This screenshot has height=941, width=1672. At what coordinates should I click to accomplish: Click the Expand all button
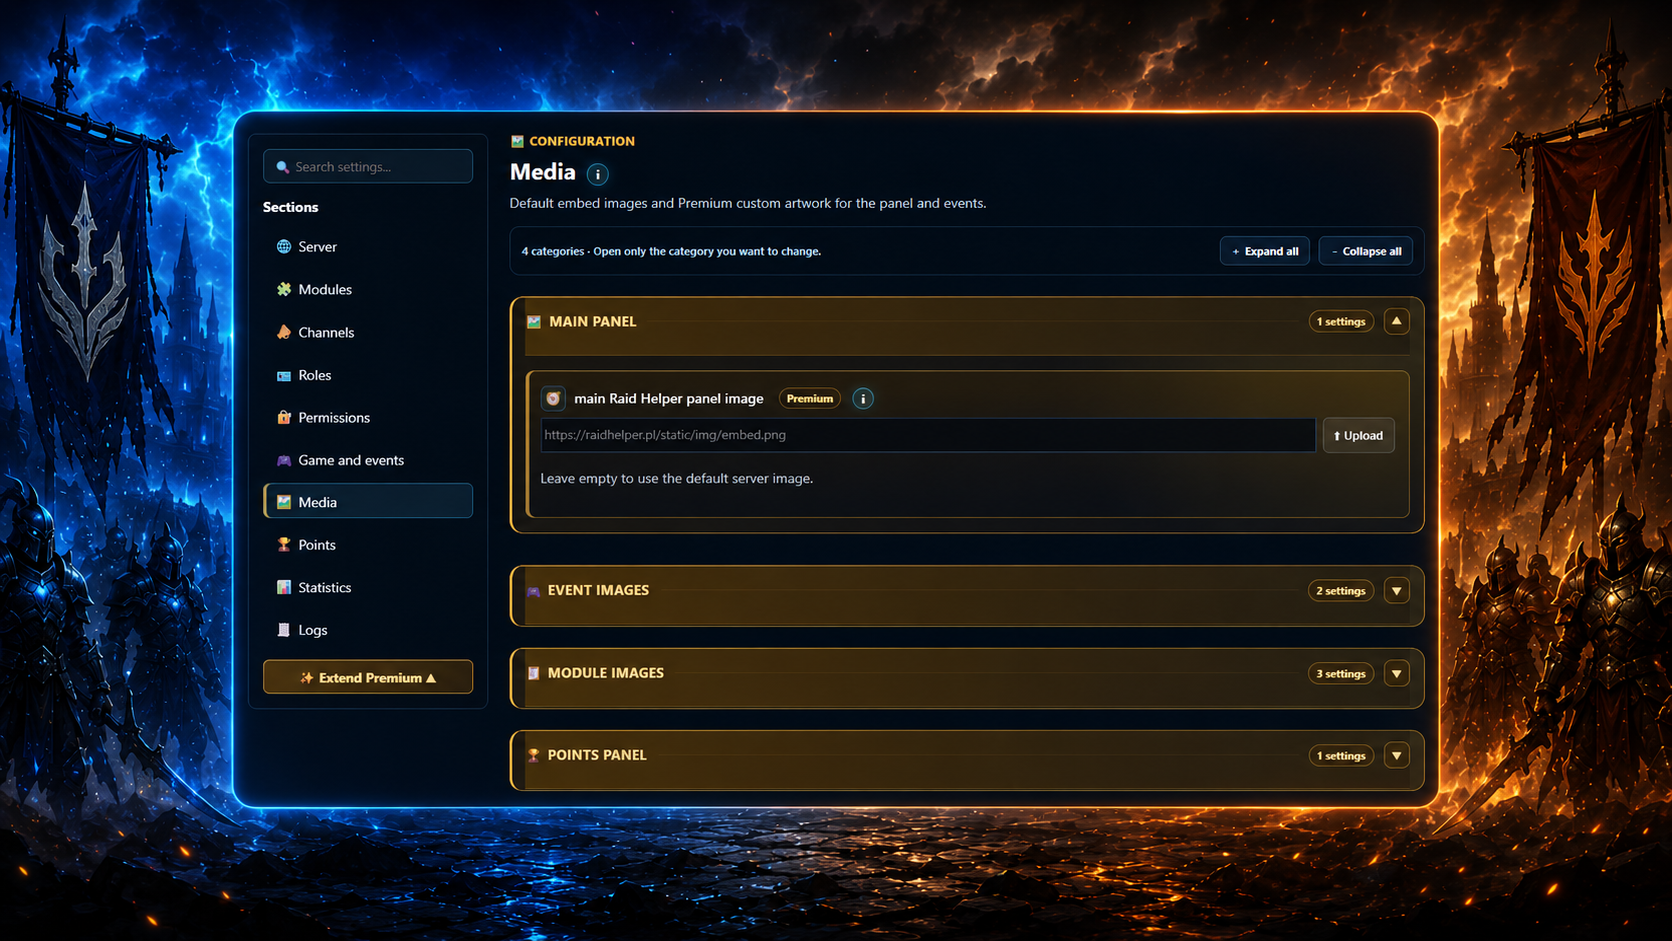(1265, 251)
